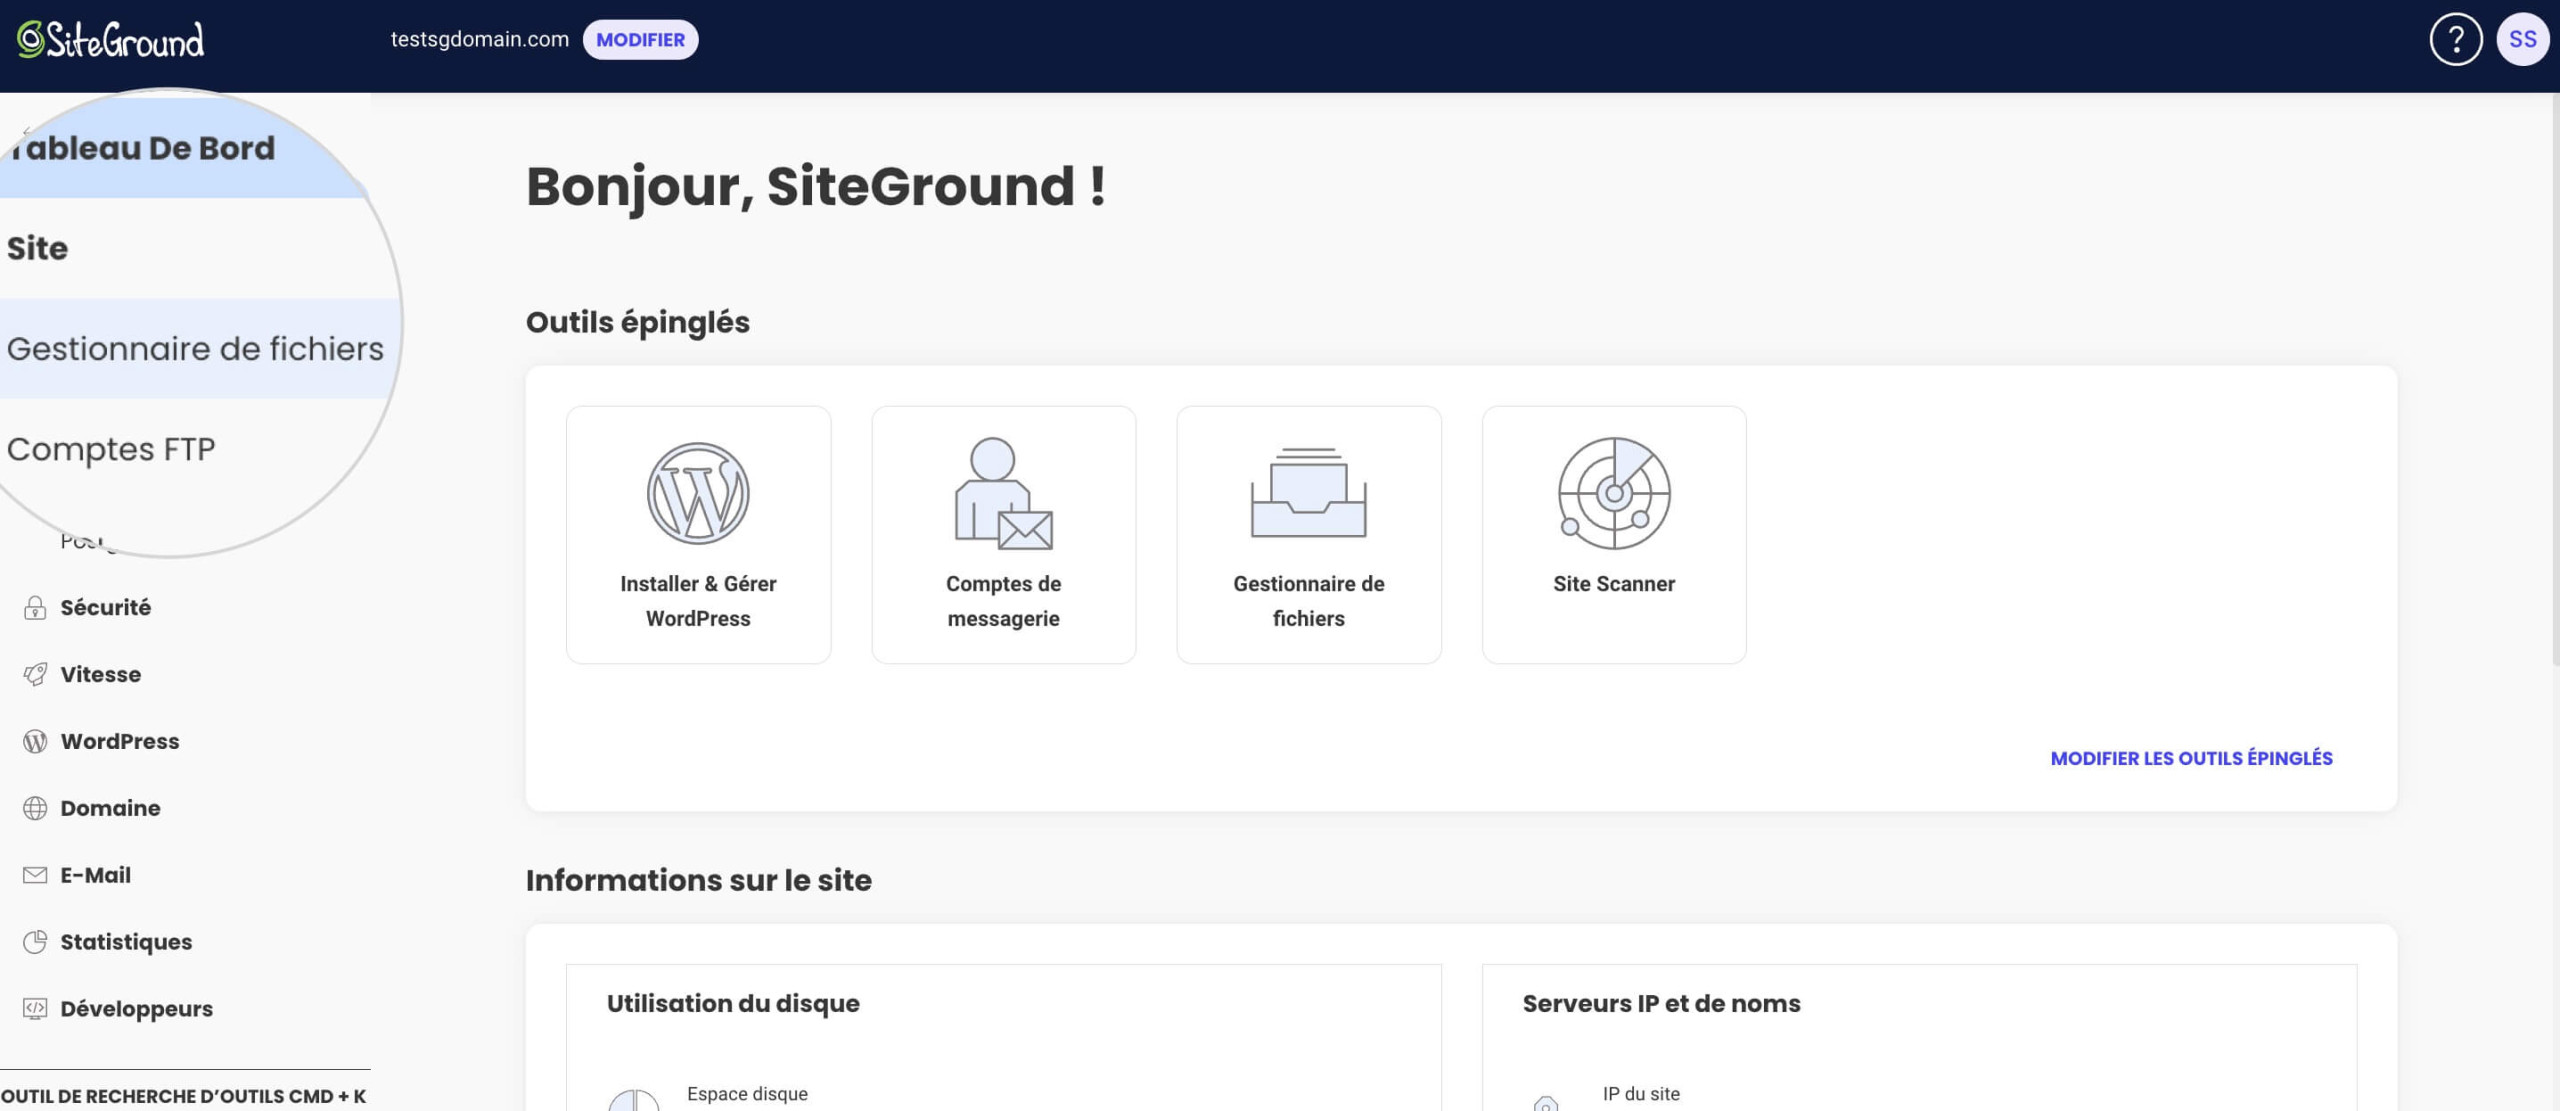Screen dimensions: 2560x1111
Task: Click the page vertical scrollbar
Action: [2554, 380]
